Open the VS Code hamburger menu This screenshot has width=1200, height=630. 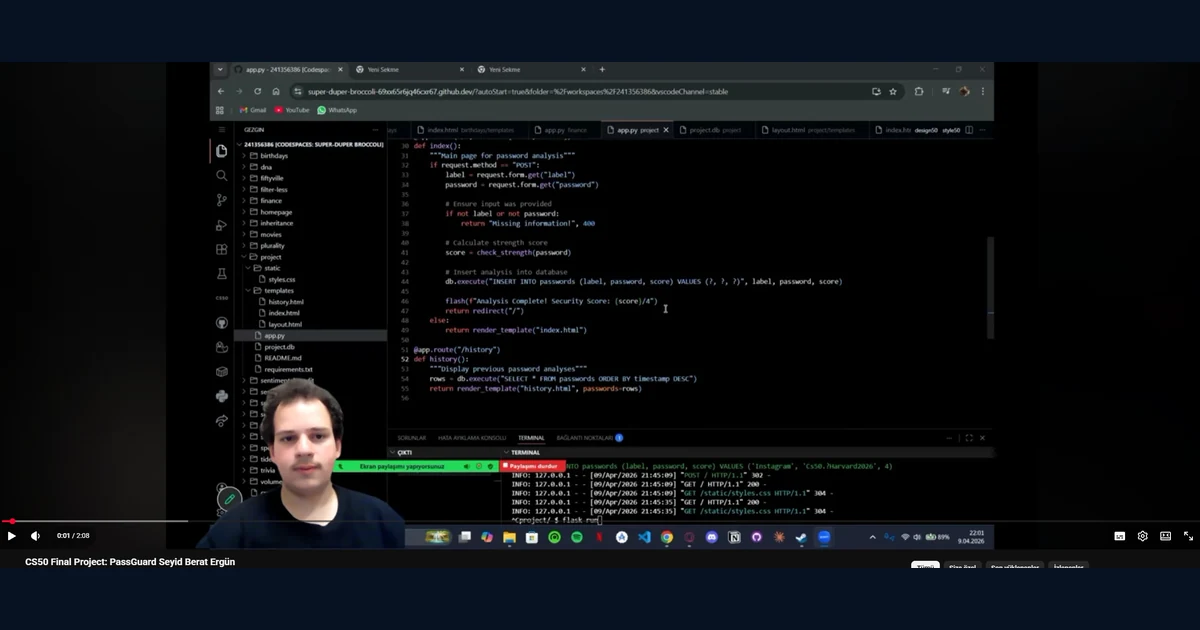tap(222, 129)
